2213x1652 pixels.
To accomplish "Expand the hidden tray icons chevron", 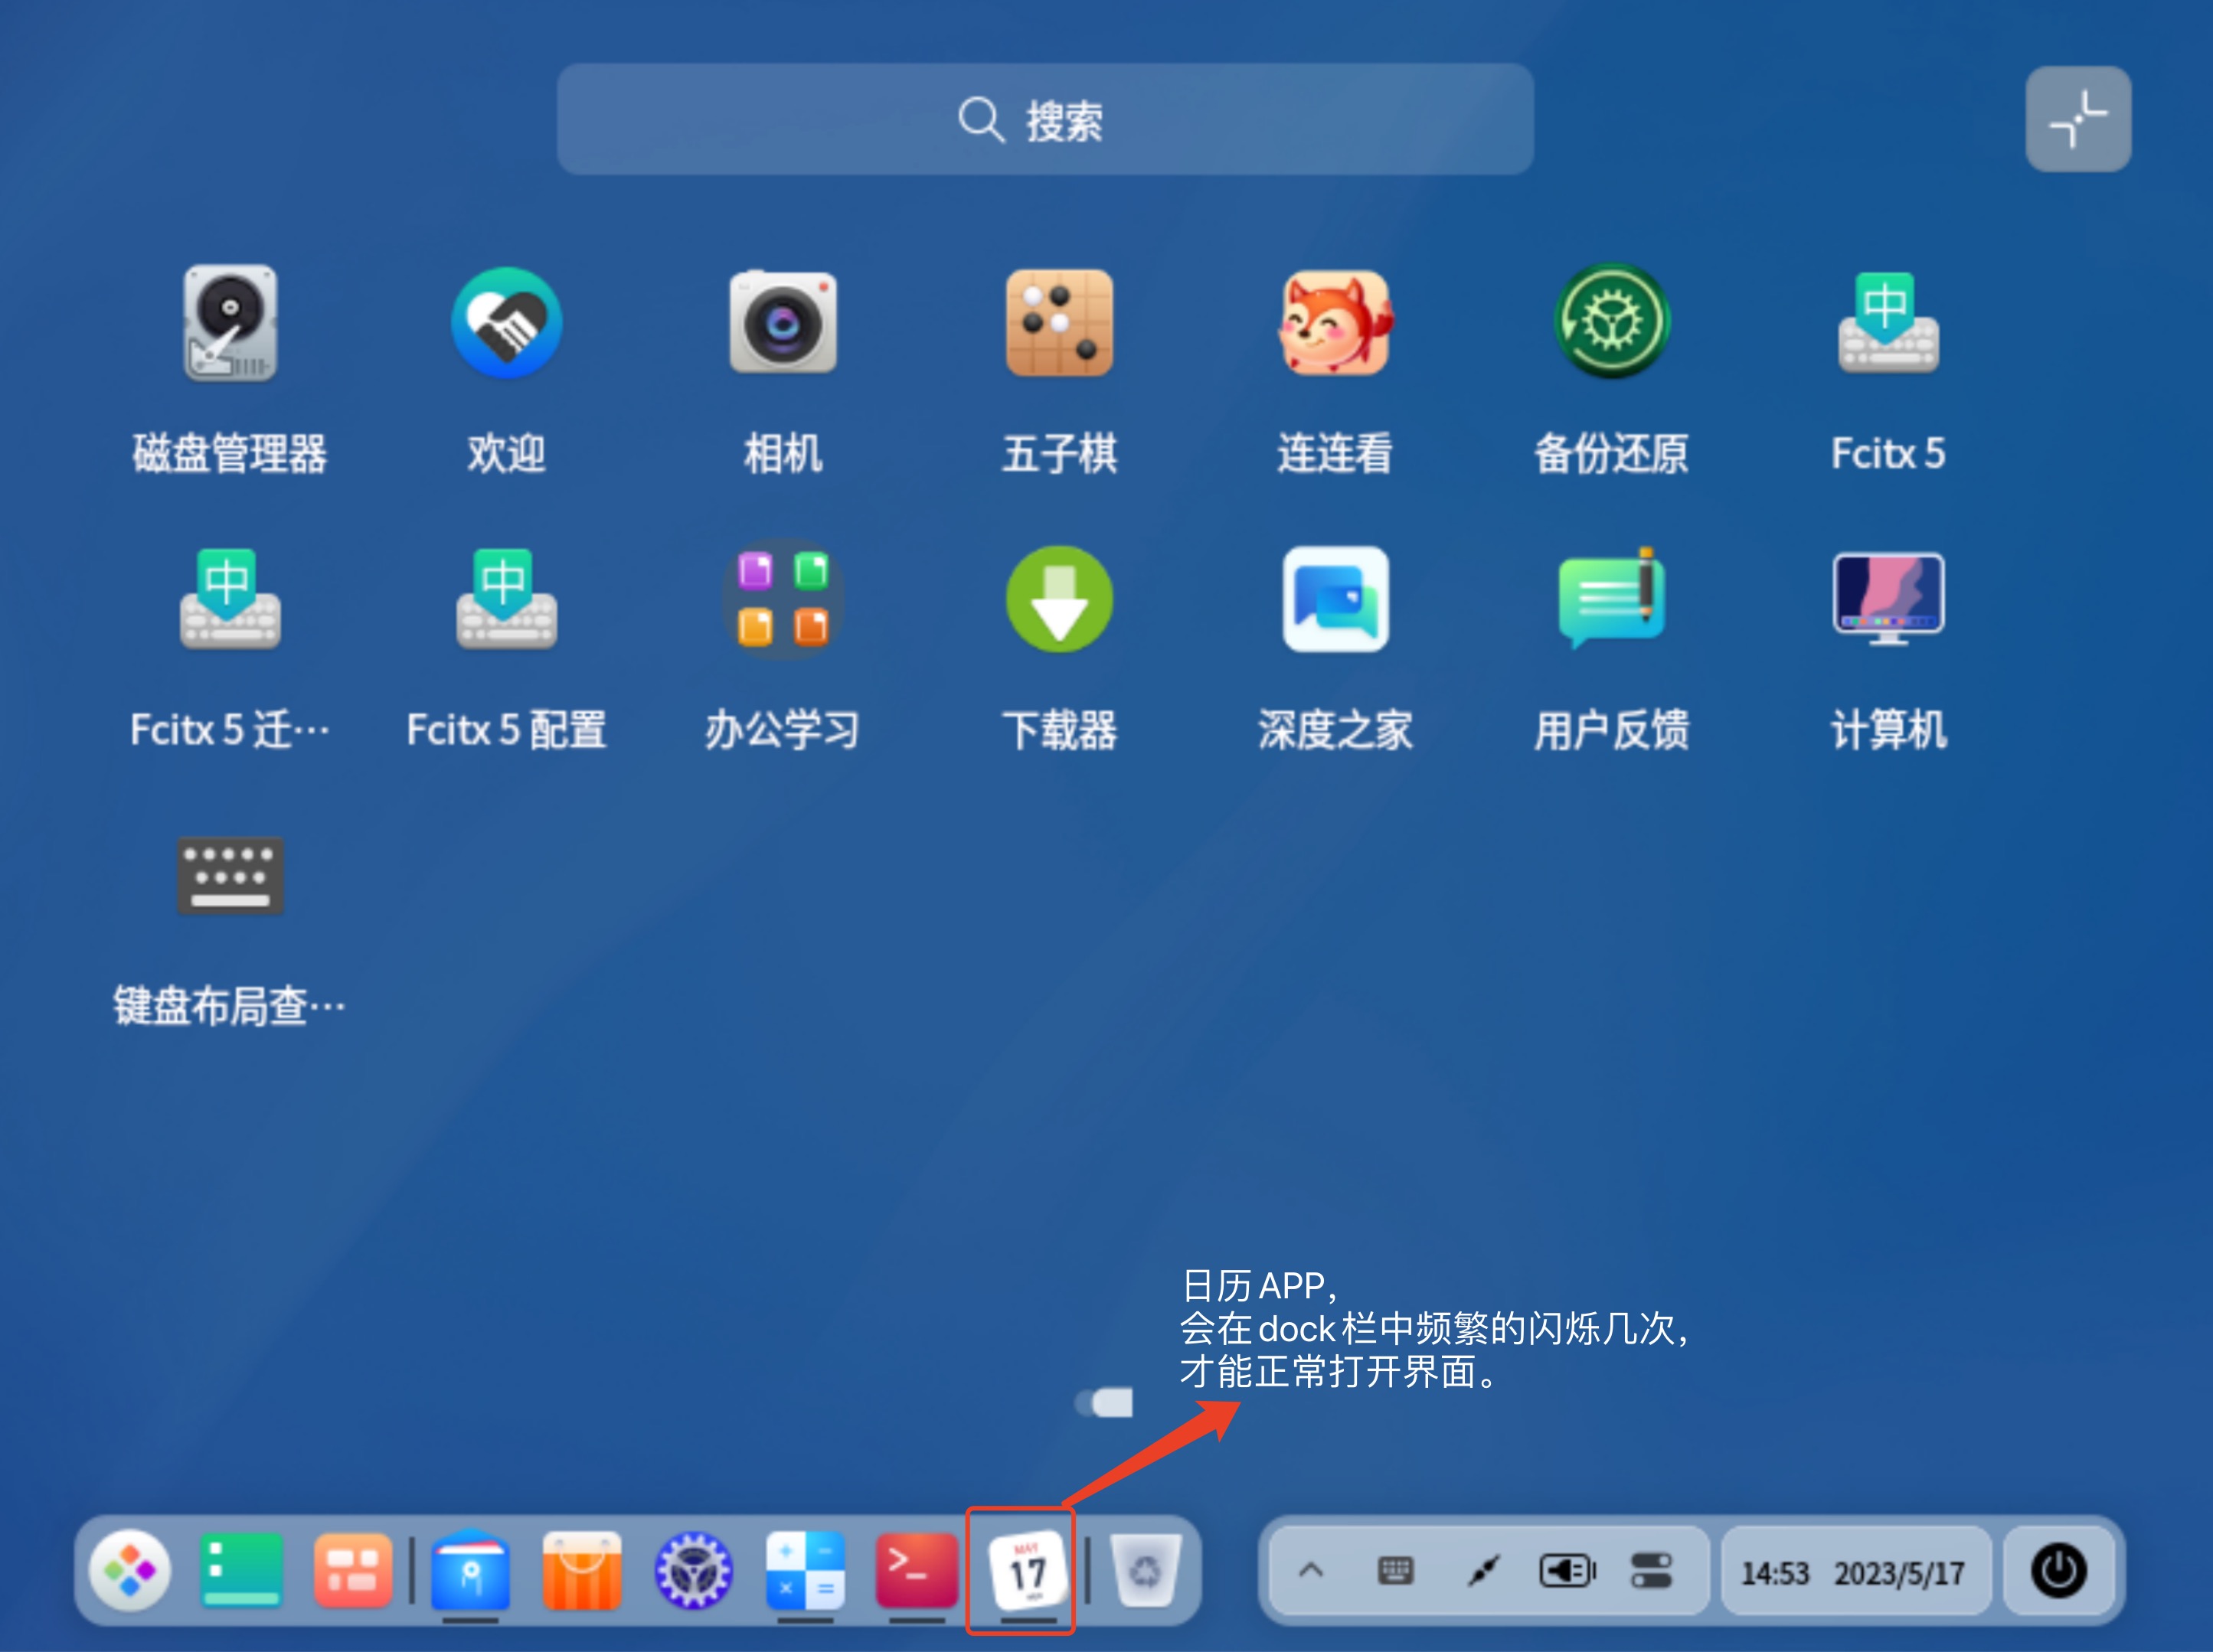I will tap(1310, 1571).
